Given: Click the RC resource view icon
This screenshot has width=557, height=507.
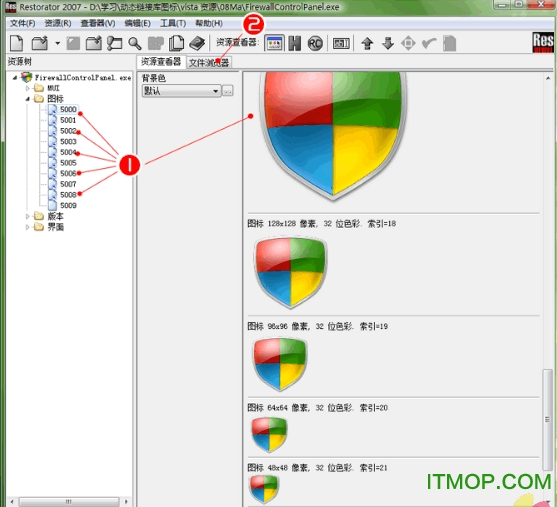Looking at the screenshot, I should pyautogui.click(x=315, y=44).
